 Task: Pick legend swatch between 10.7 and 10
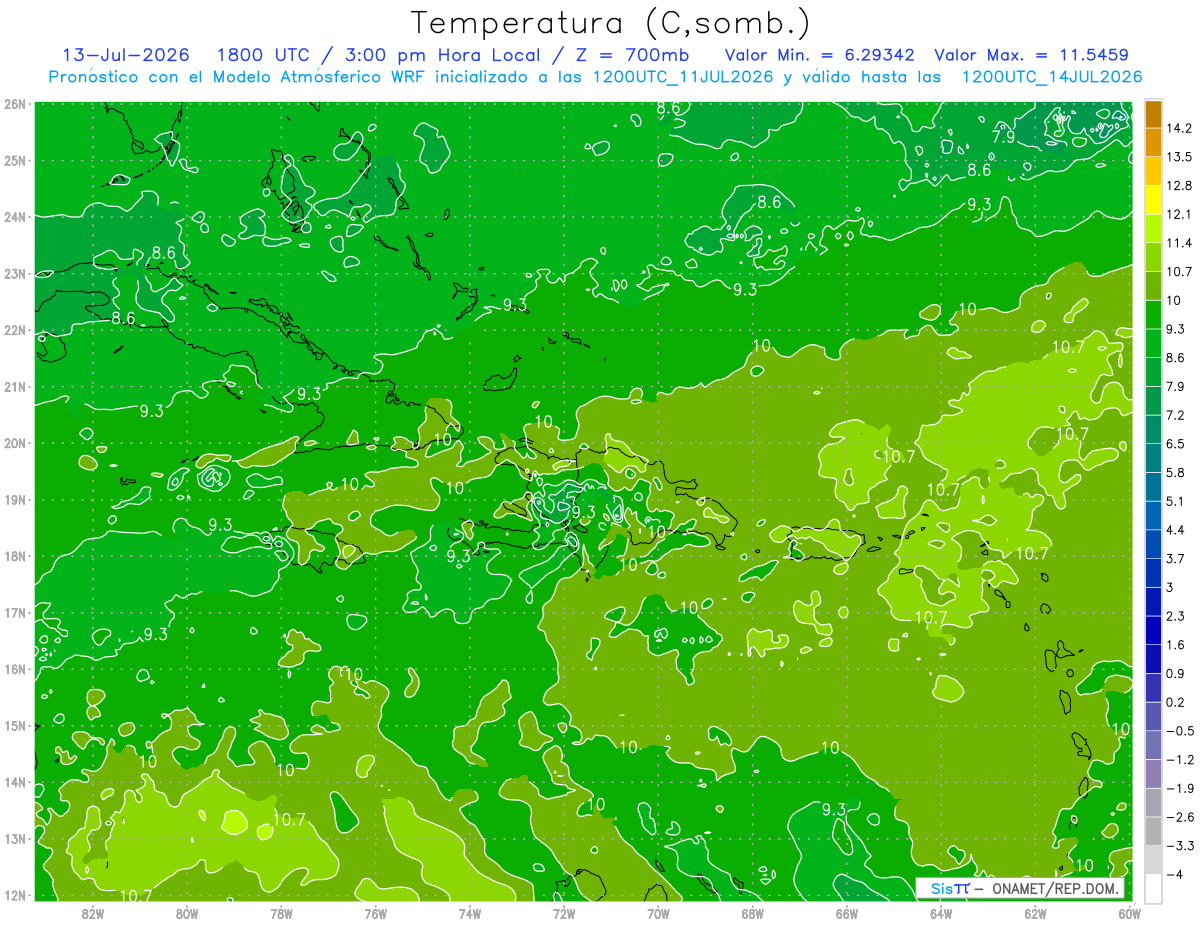tap(1153, 285)
